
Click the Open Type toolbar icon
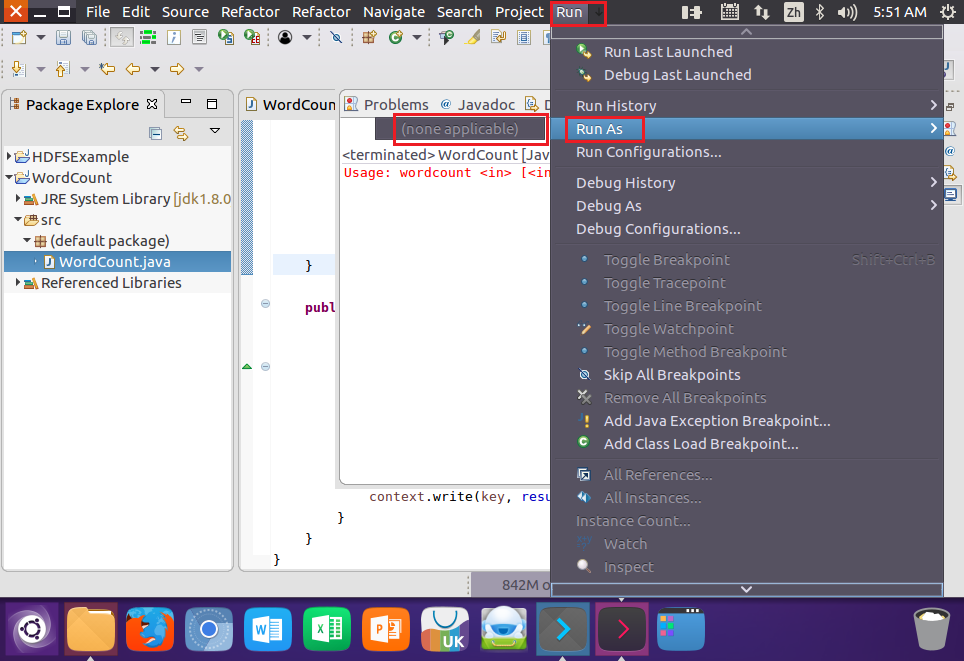(446, 38)
